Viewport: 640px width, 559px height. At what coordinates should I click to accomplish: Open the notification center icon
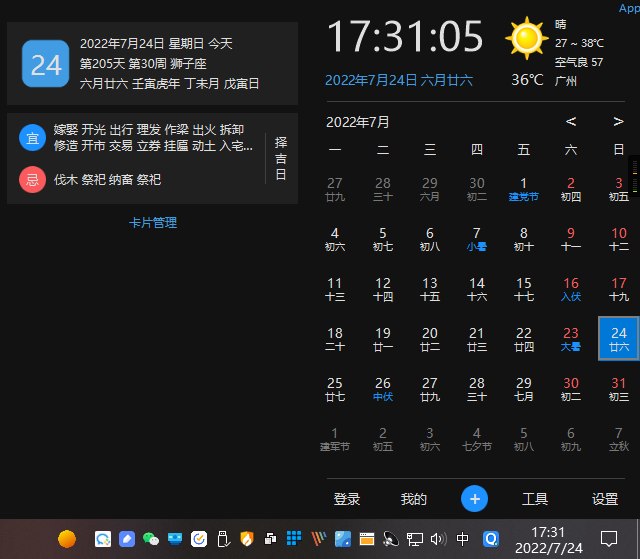[x=609, y=539]
